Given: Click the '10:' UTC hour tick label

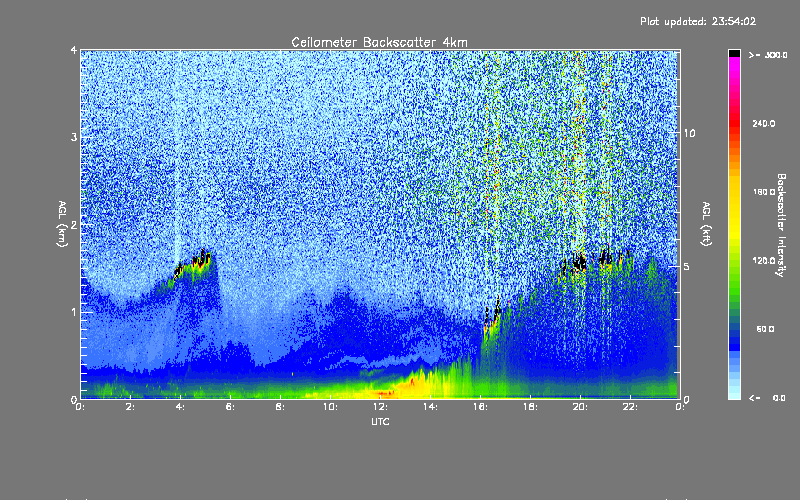Looking at the screenshot, I should (x=330, y=407).
